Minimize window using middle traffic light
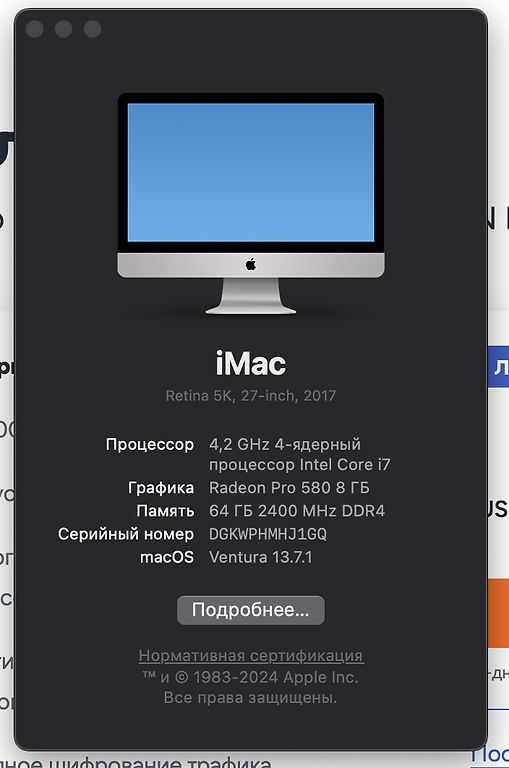 [64, 29]
